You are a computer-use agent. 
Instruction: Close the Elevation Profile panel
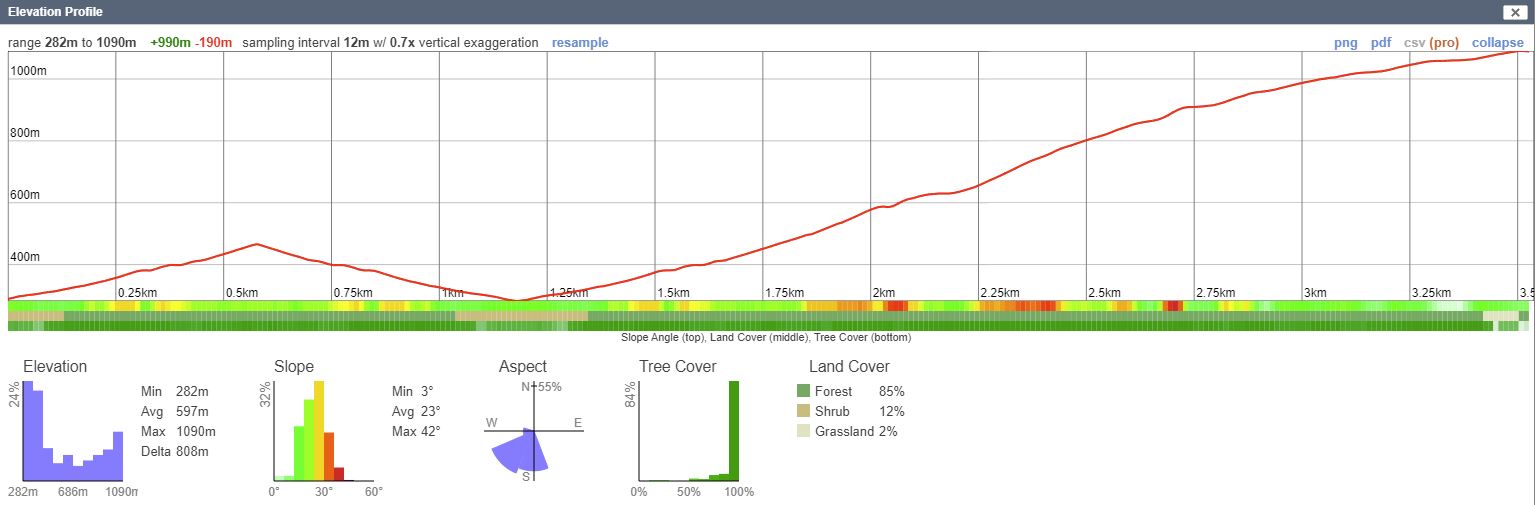tap(1515, 12)
